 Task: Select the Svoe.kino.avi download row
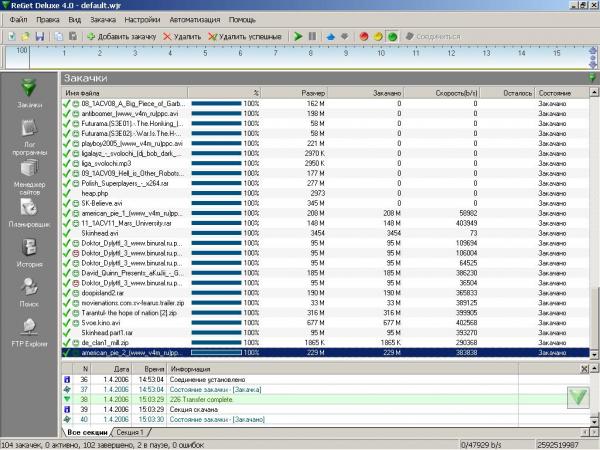pos(325,323)
